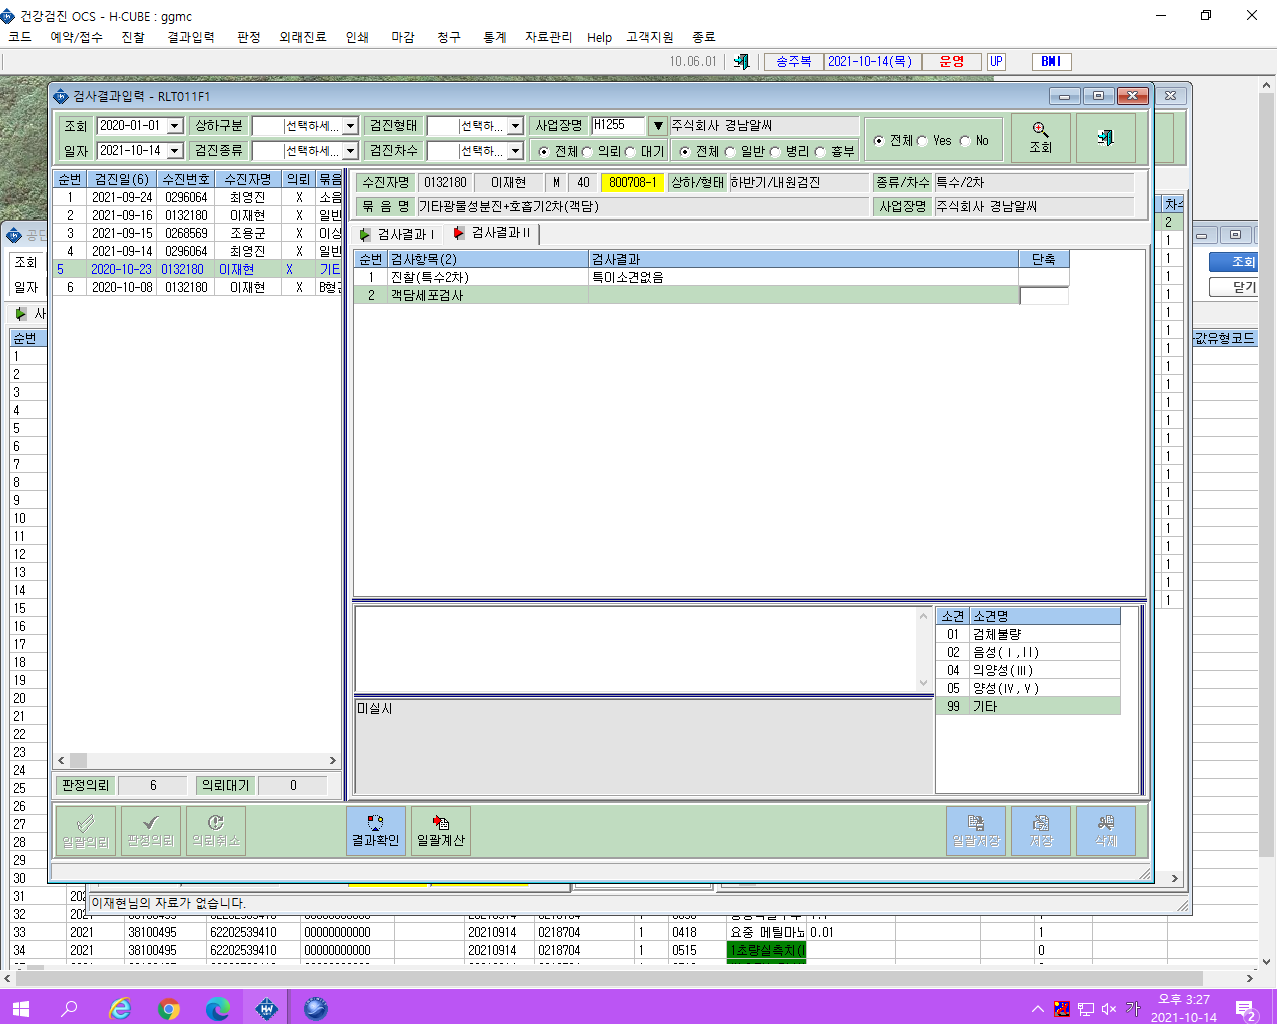Open the 상하구분 dropdown list
Viewport: 1280px width, 1024px height.
coord(350,126)
